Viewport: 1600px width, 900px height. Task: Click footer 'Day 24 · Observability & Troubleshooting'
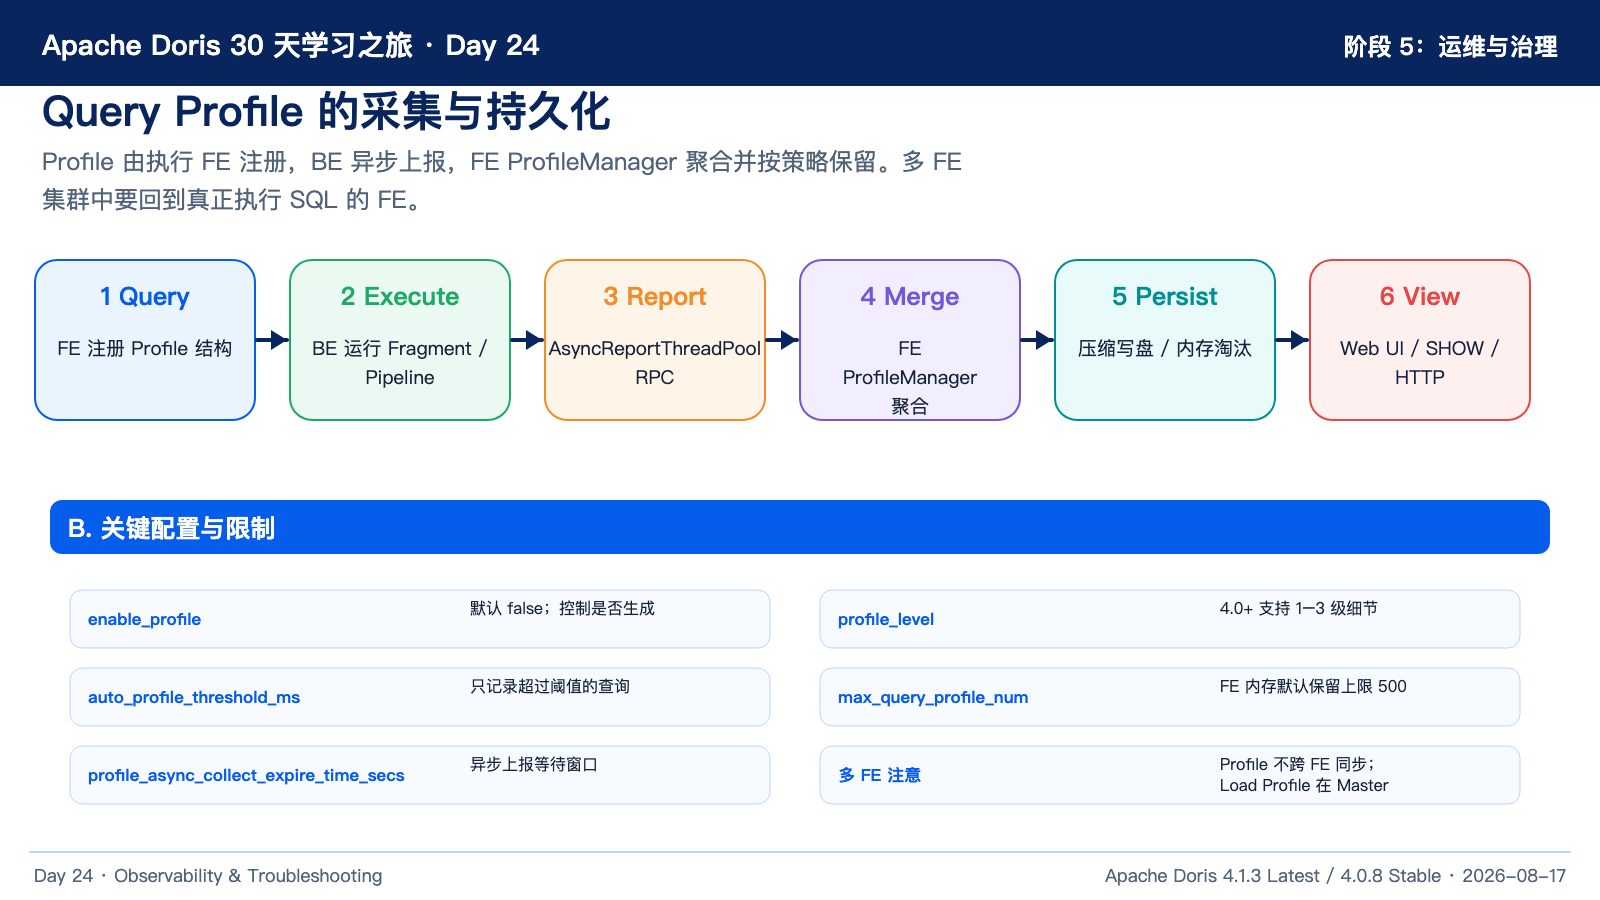(208, 876)
